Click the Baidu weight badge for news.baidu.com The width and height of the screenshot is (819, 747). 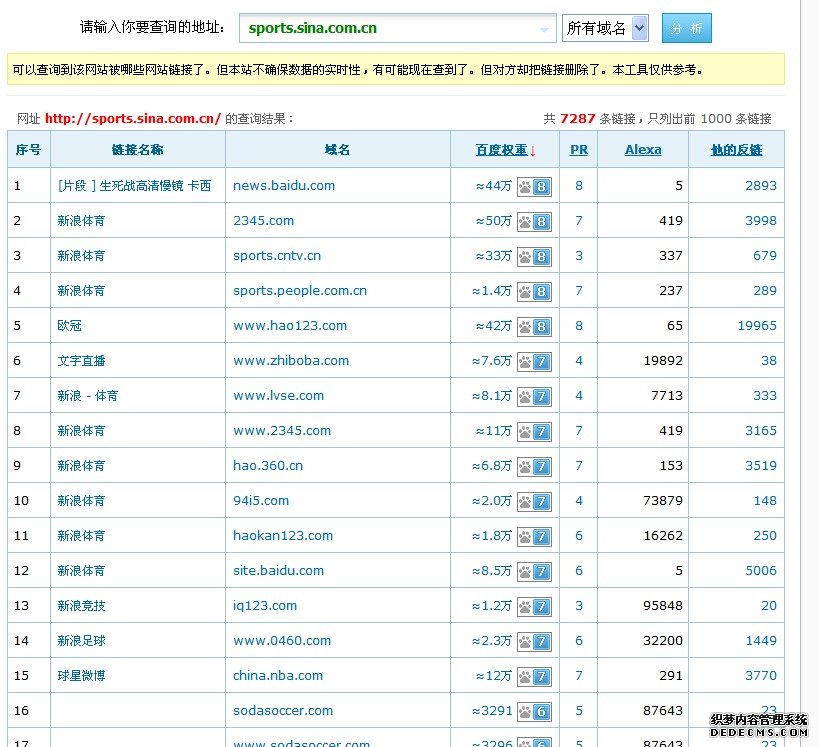(536, 186)
